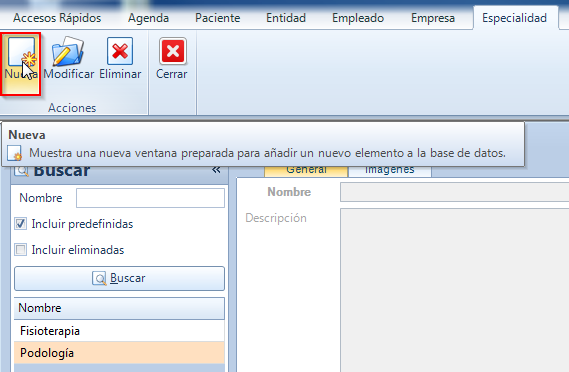
Task: Click the Buscar search button
Action: pos(119,278)
